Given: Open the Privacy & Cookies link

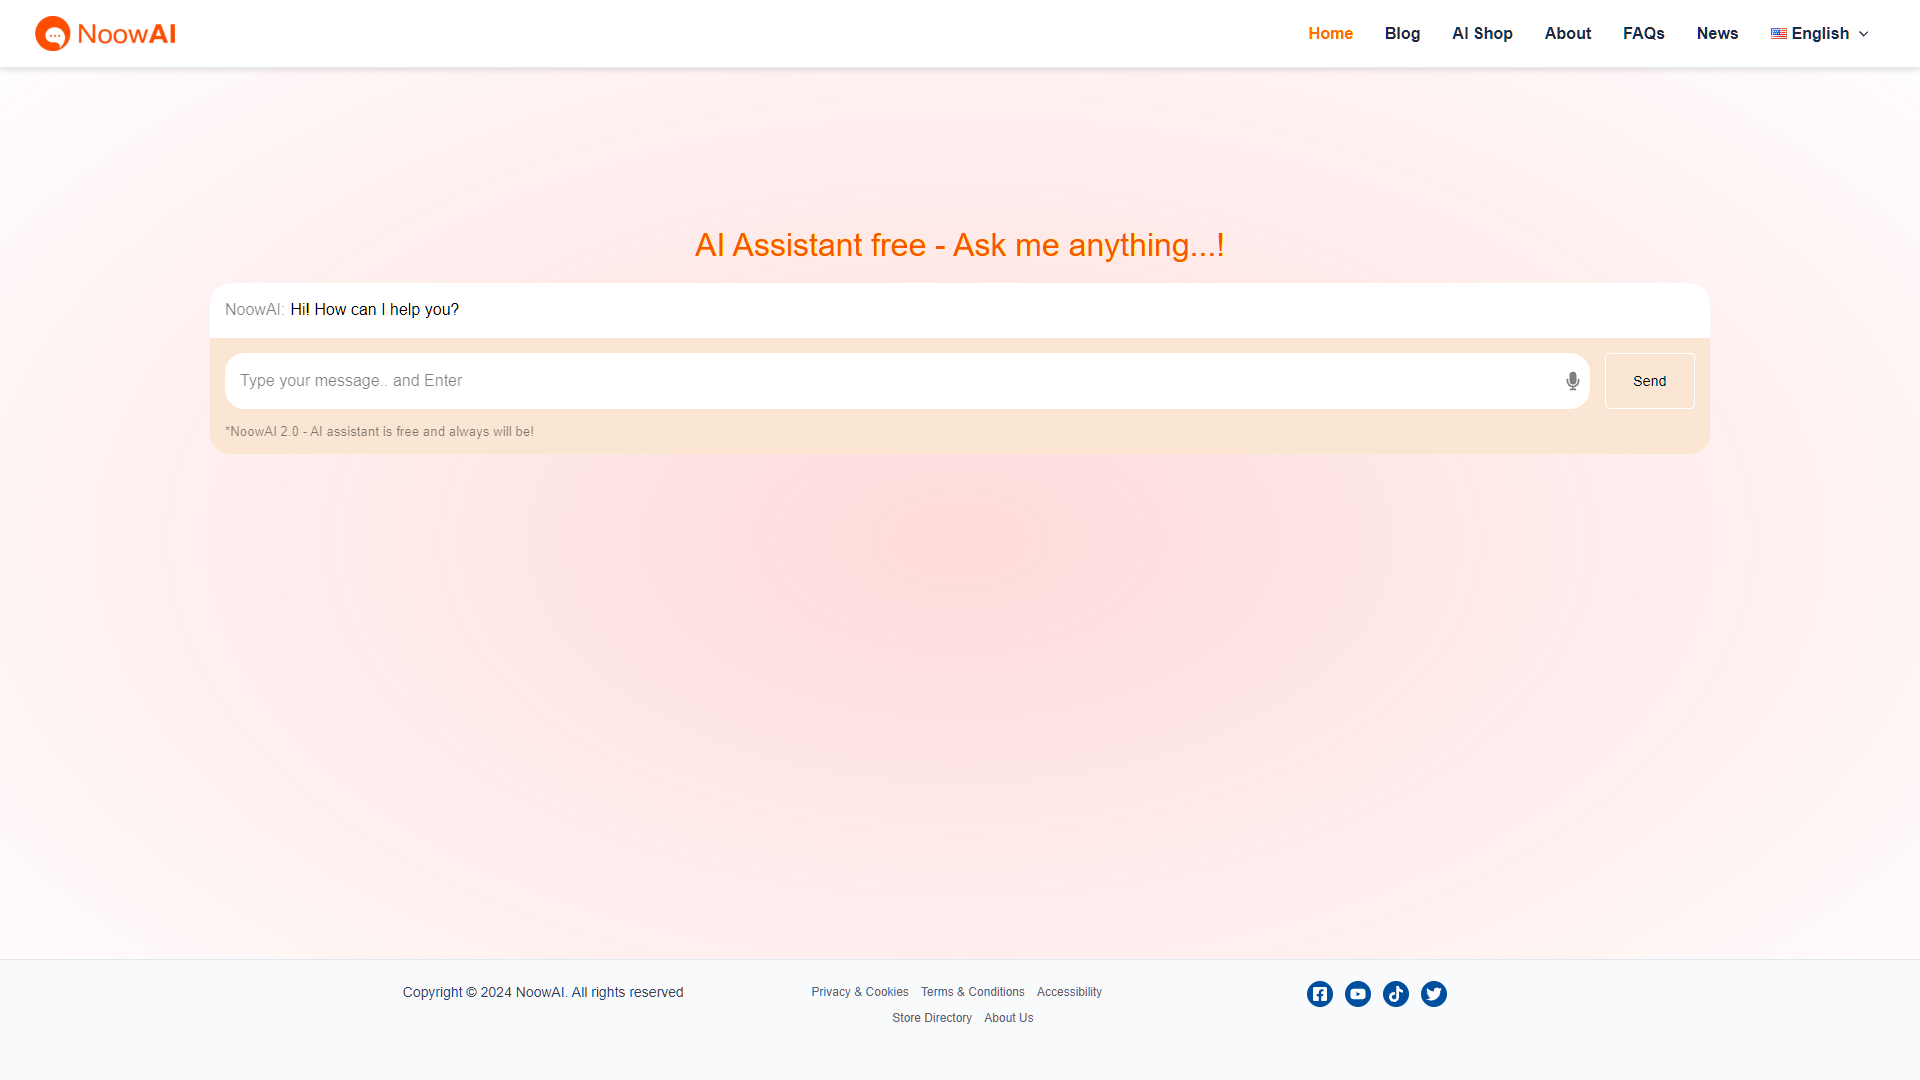Looking at the screenshot, I should coord(860,992).
